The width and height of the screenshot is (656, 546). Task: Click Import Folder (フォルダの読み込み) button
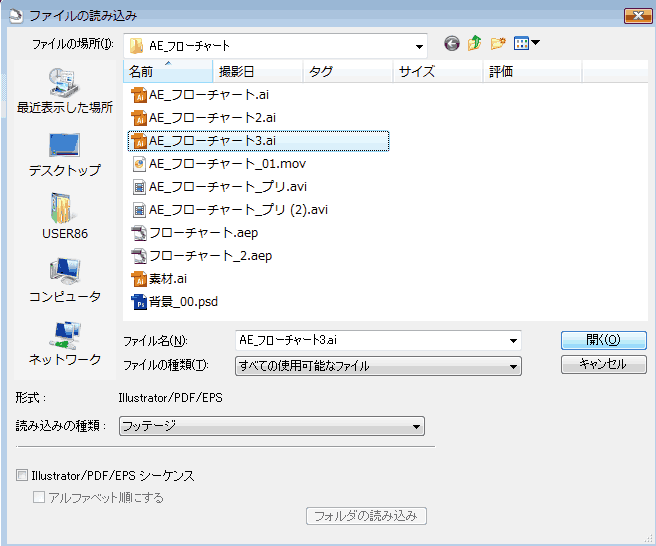click(x=366, y=516)
